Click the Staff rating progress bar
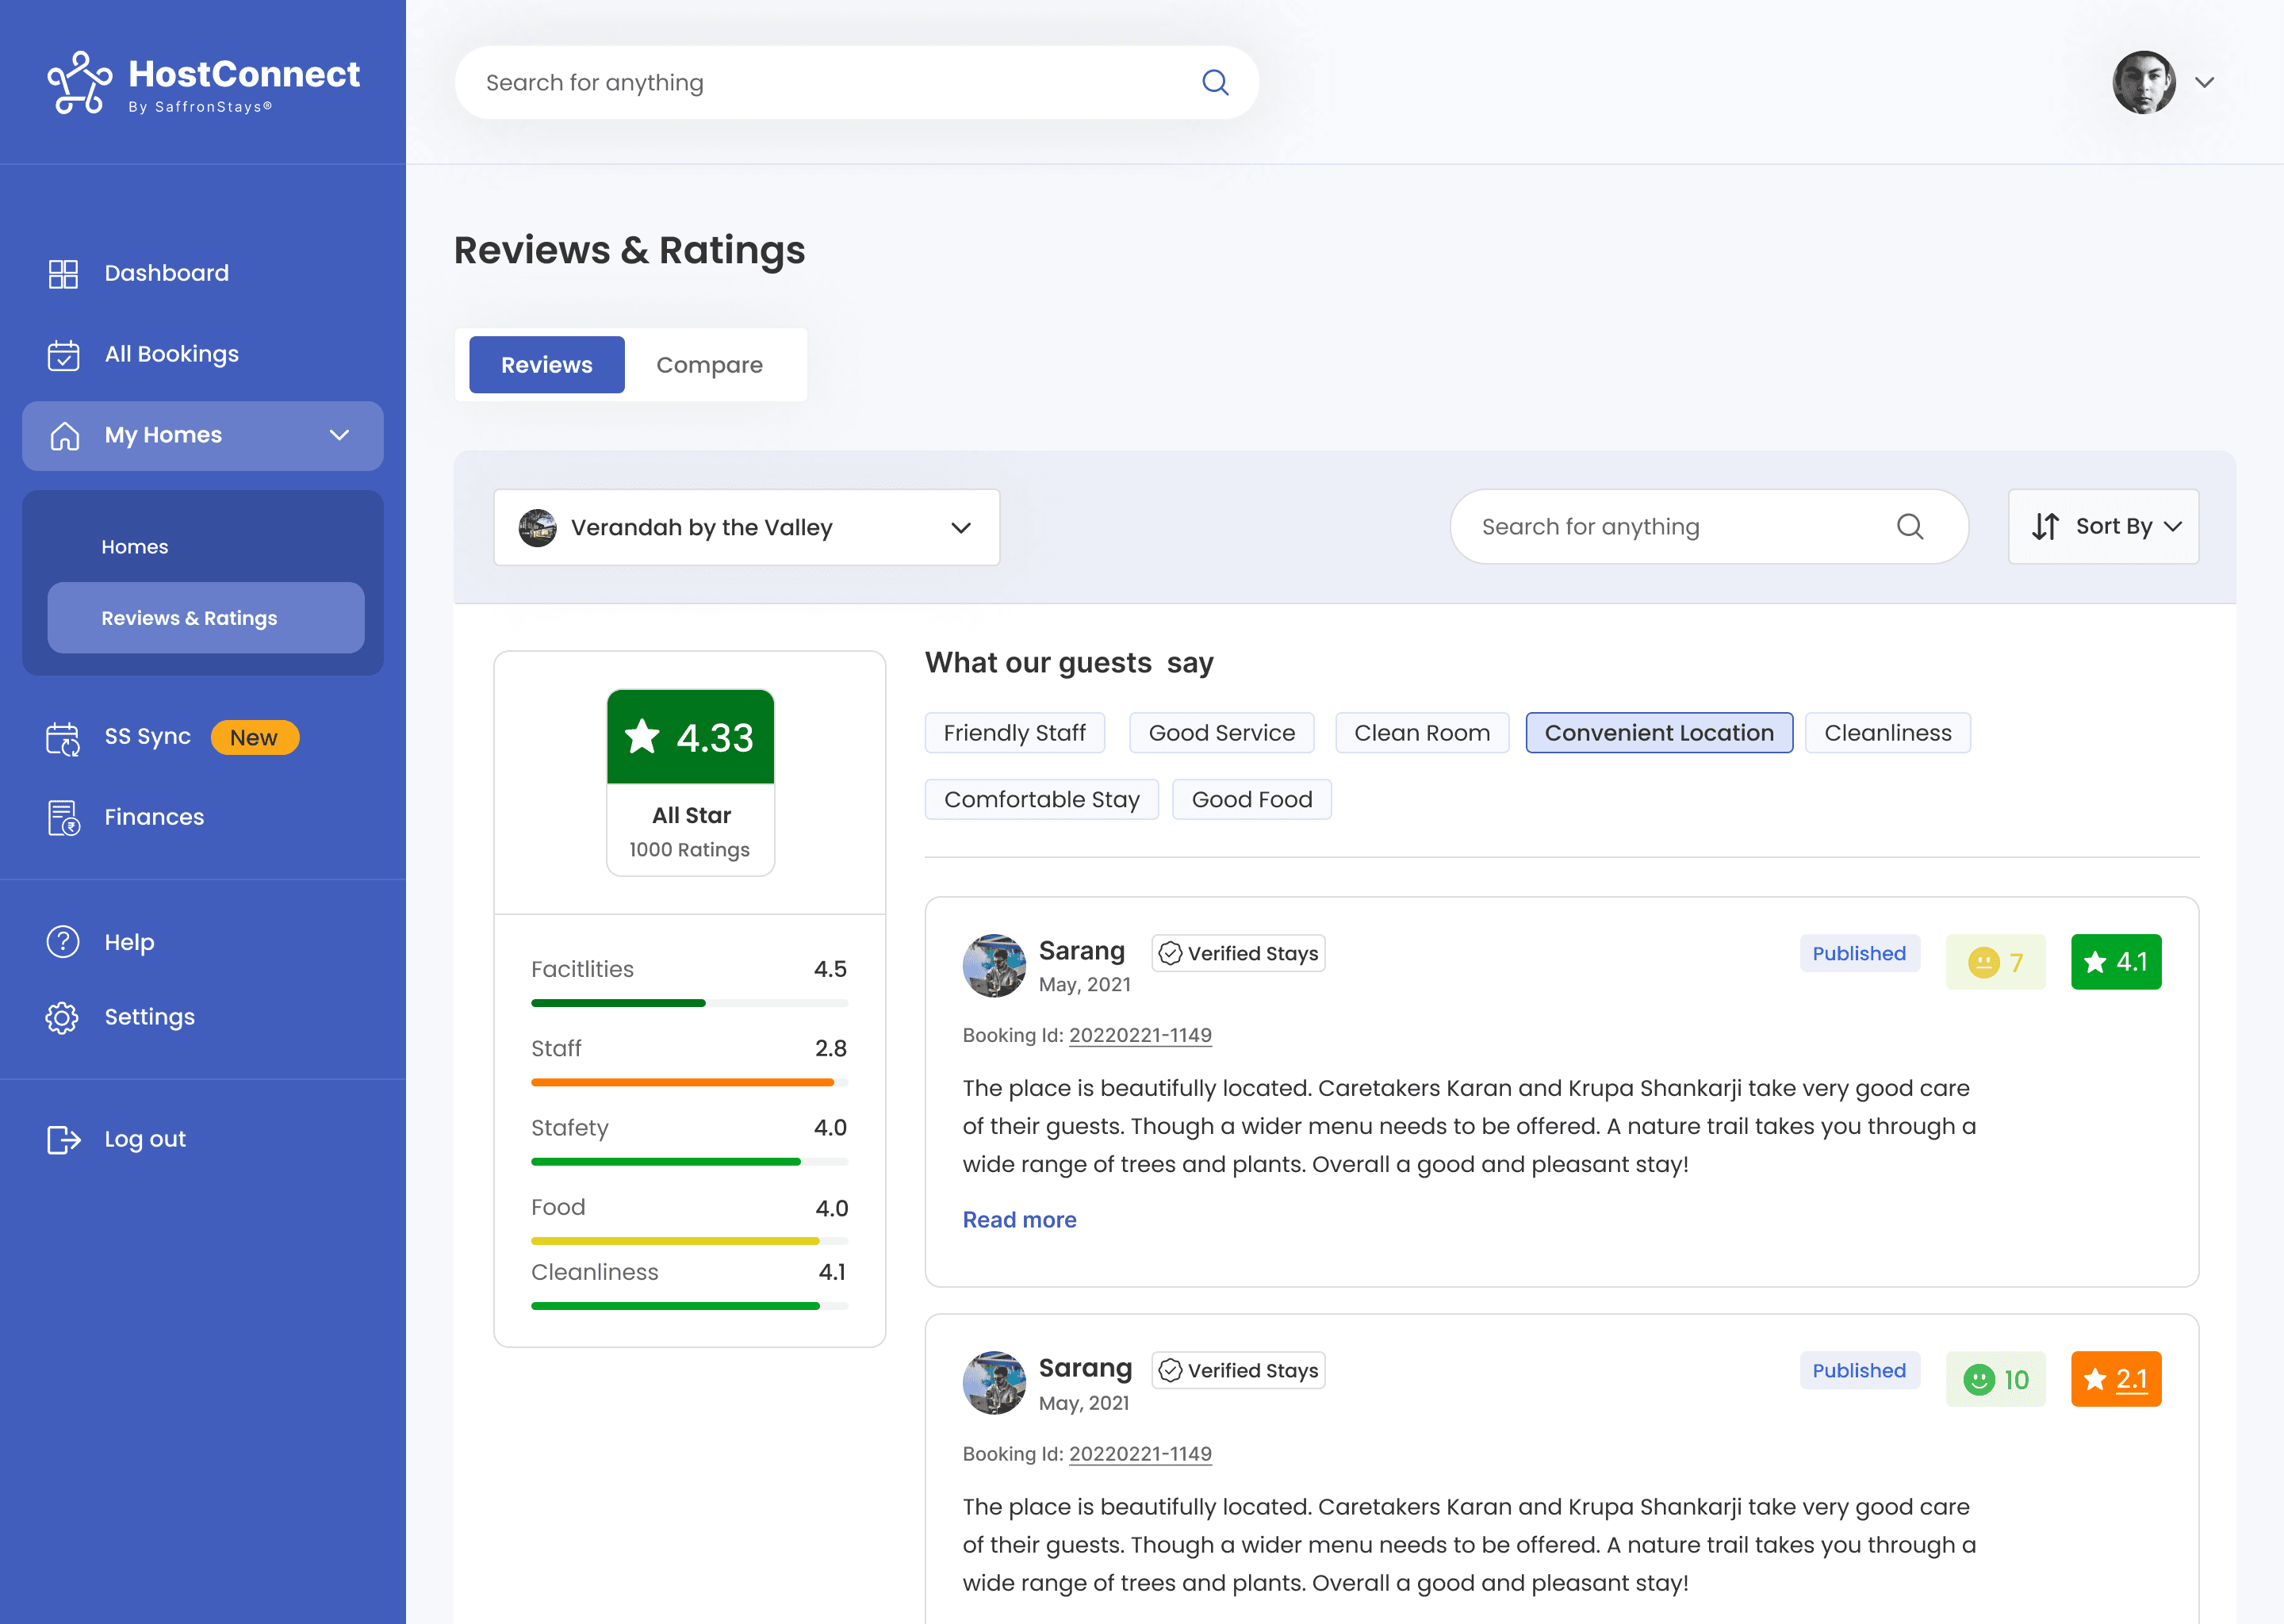 689,1082
